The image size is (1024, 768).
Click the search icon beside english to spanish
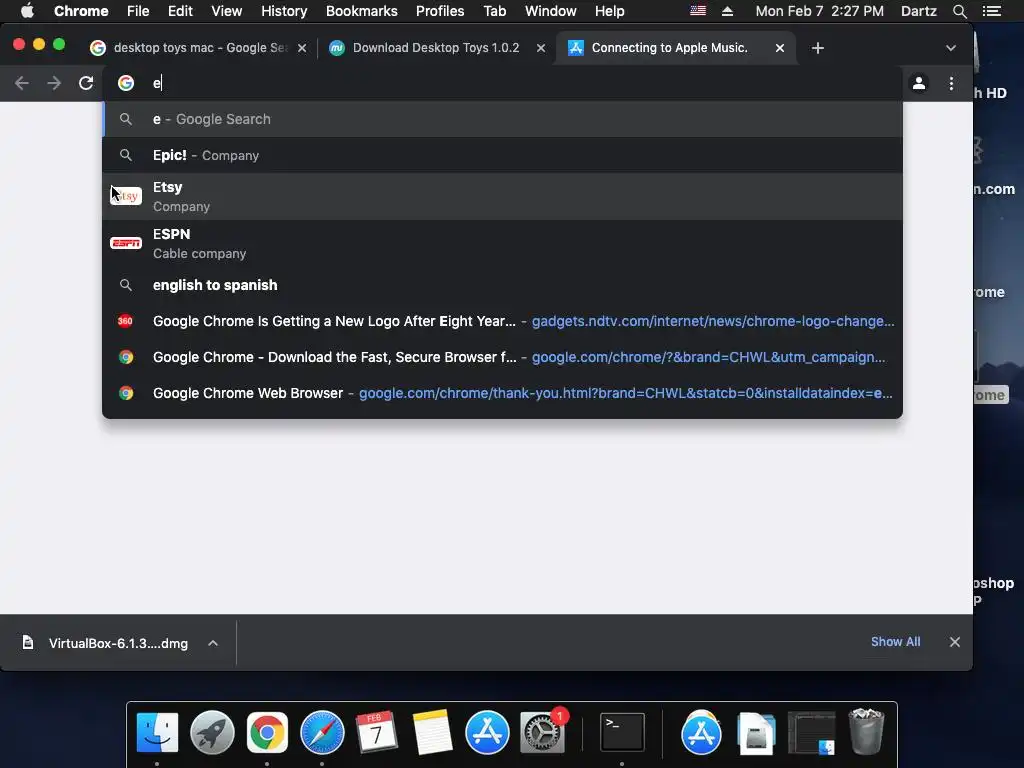125,285
